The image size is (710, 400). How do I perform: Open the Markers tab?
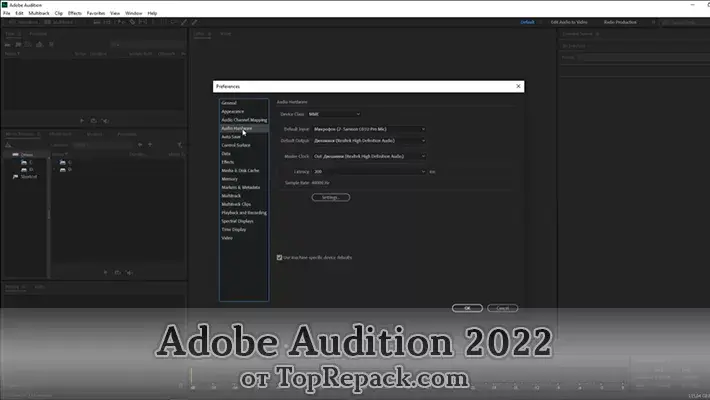click(95, 135)
